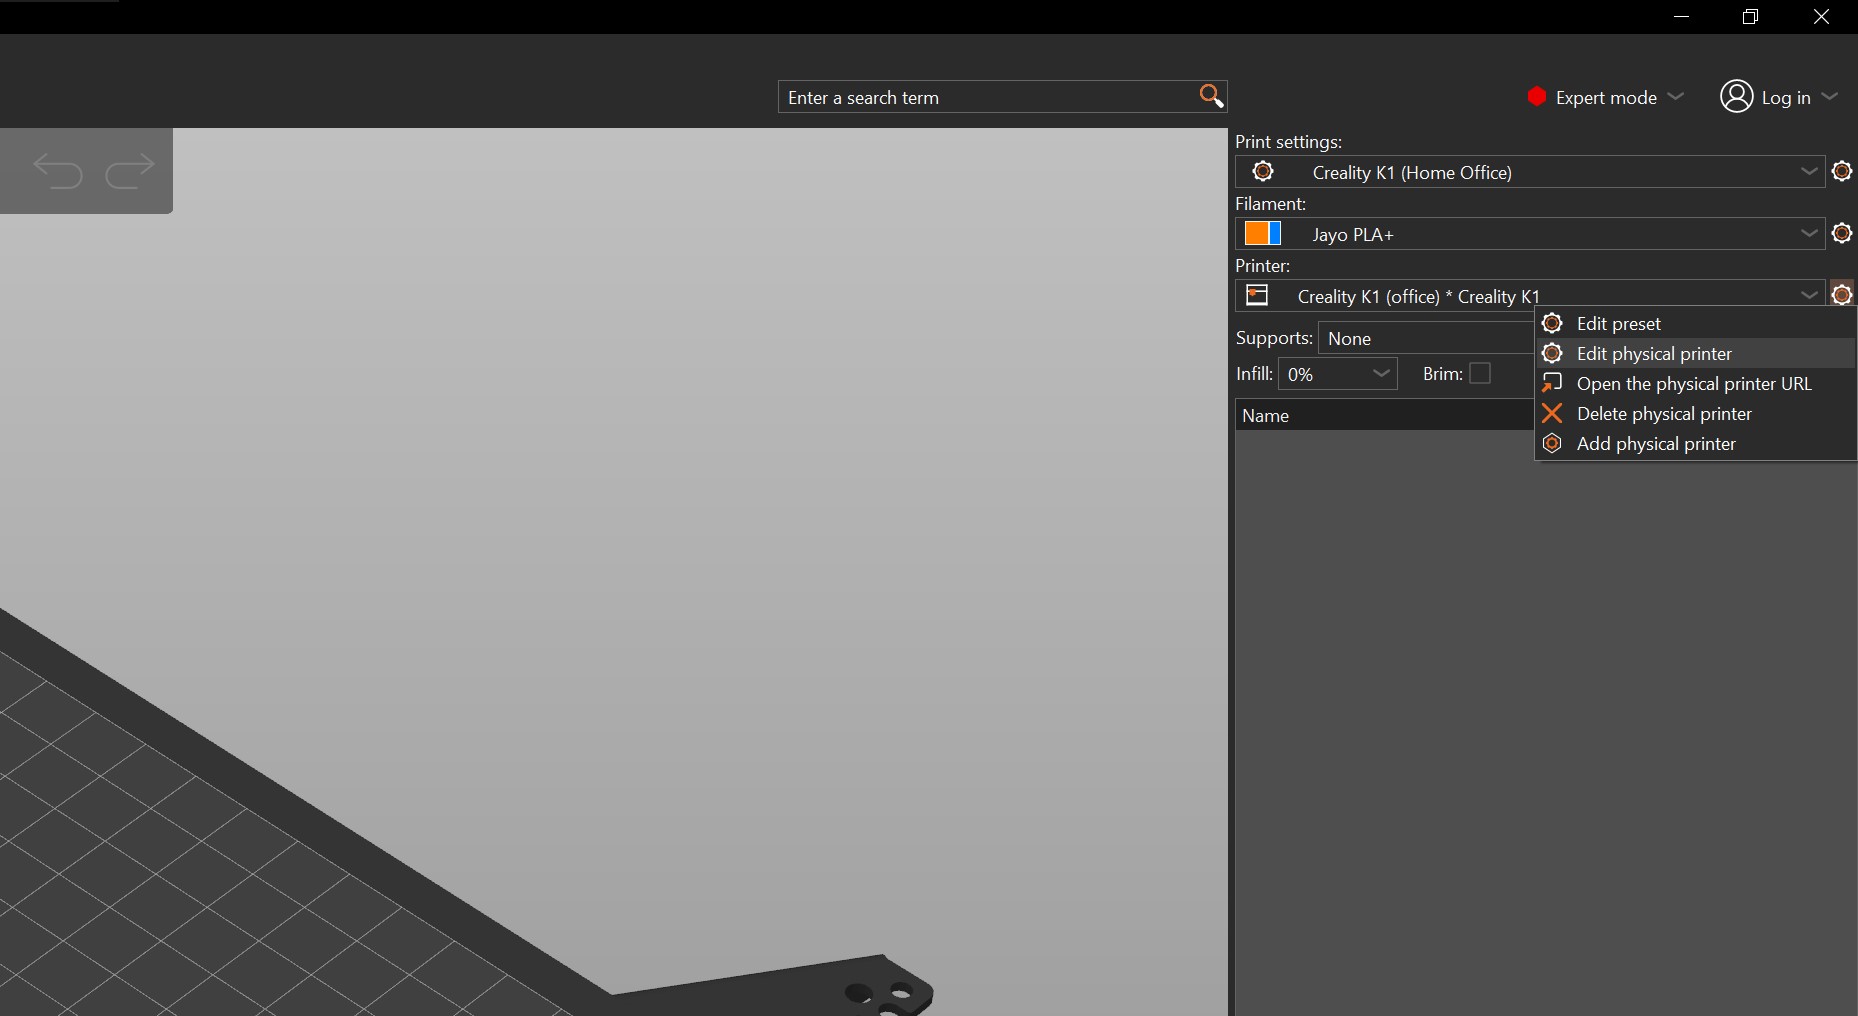Screen dimensions: 1858x1016
Task: Click the user account avatar icon
Action: coord(1736,97)
